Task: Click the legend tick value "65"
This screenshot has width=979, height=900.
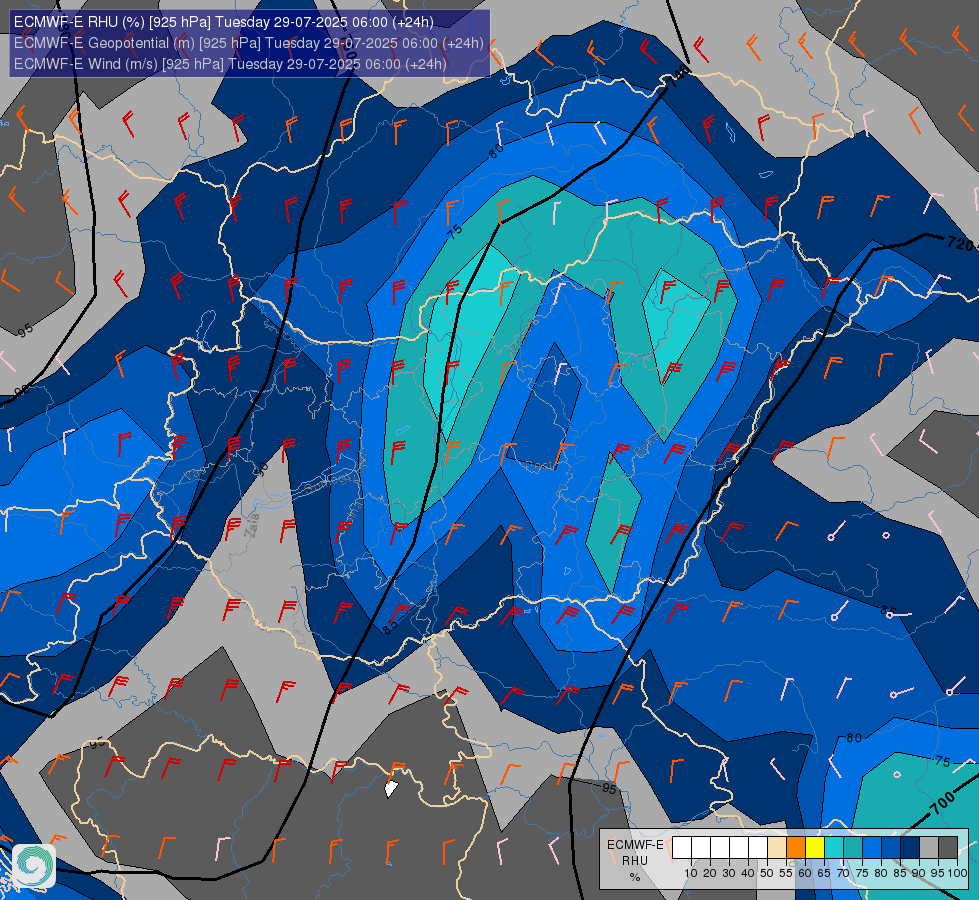Action: coord(824,873)
